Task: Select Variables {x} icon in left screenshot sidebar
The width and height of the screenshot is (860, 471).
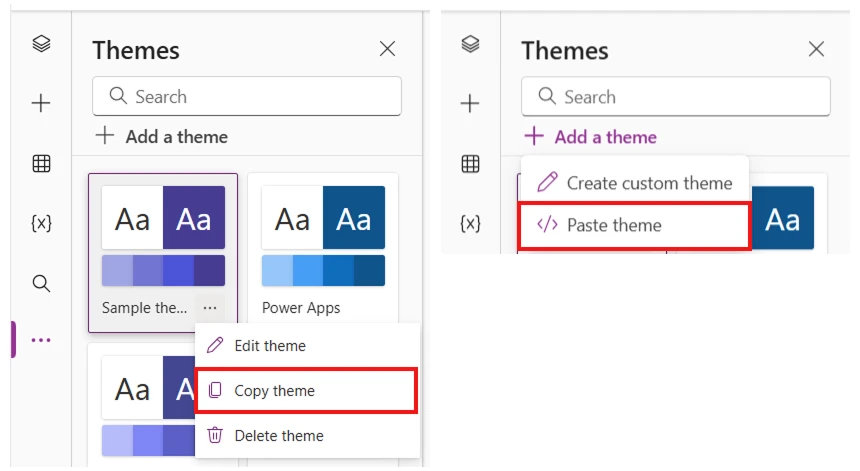Action: click(41, 223)
